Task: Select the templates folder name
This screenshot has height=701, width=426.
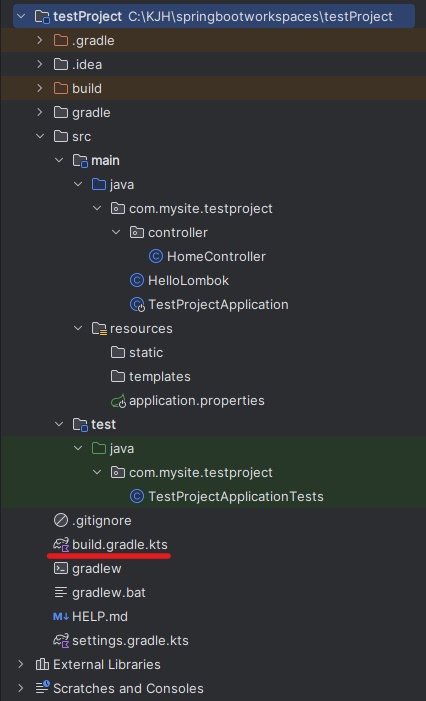Action: 160,376
